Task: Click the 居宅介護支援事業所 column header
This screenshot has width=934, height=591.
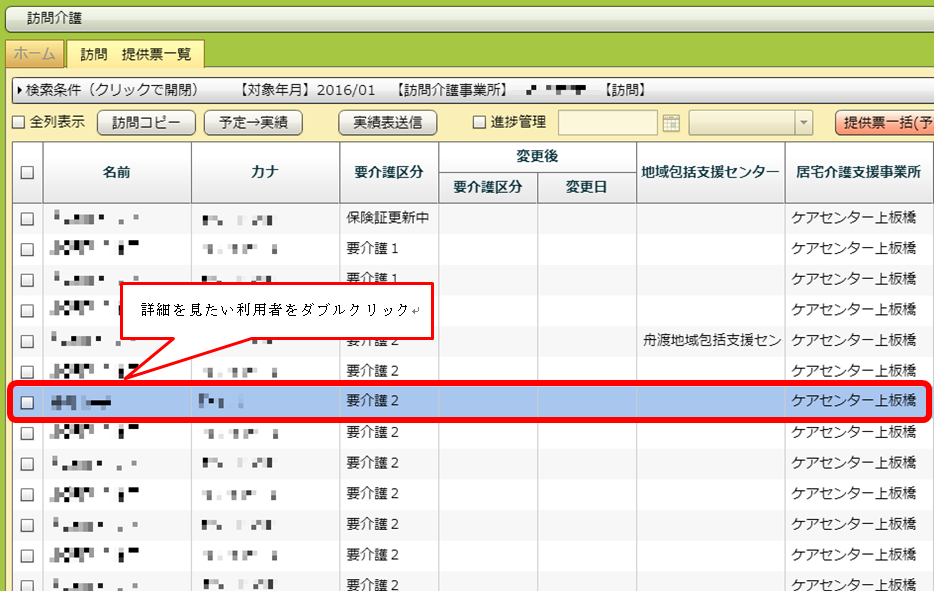Action: point(858,172)
